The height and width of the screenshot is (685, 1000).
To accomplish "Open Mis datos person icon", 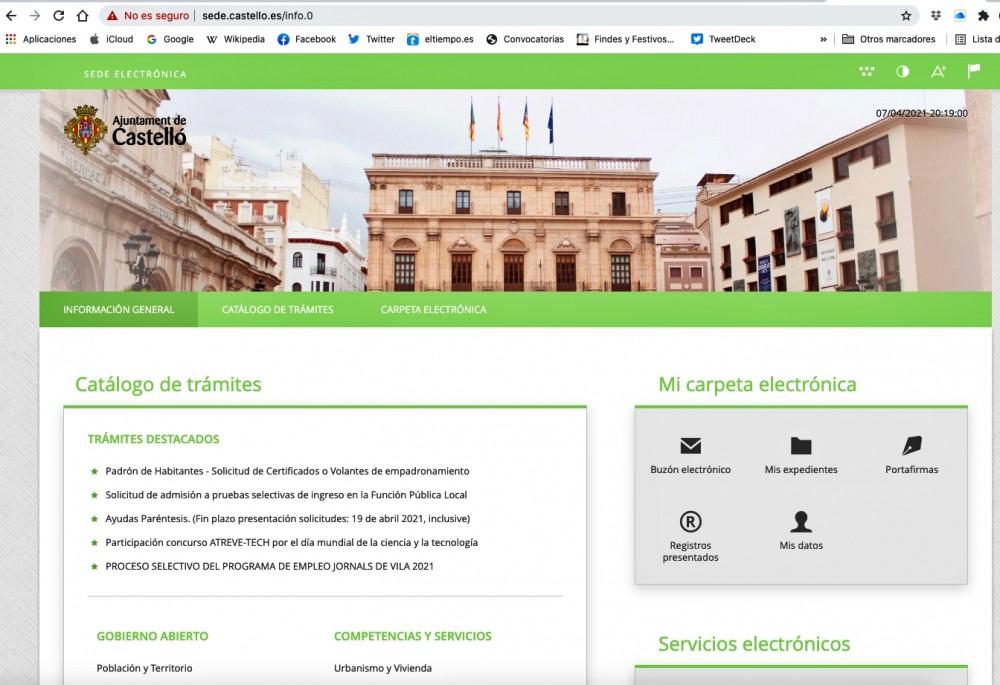I will pyautogui.click(x=801, y=521).
